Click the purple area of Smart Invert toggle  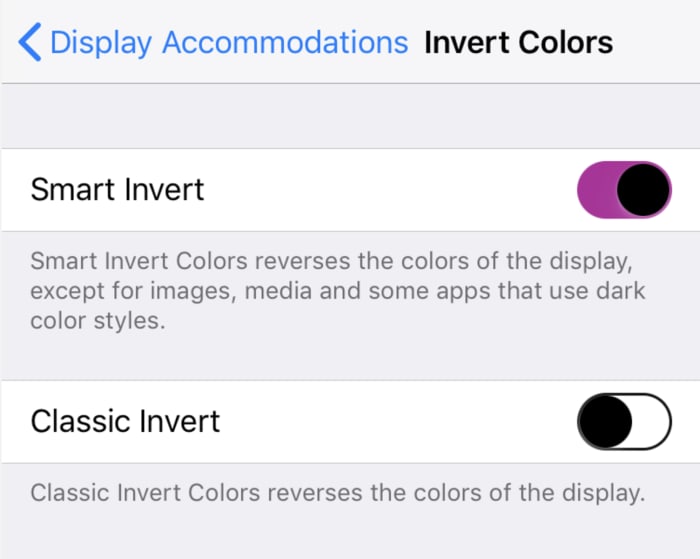click(596, 190)
